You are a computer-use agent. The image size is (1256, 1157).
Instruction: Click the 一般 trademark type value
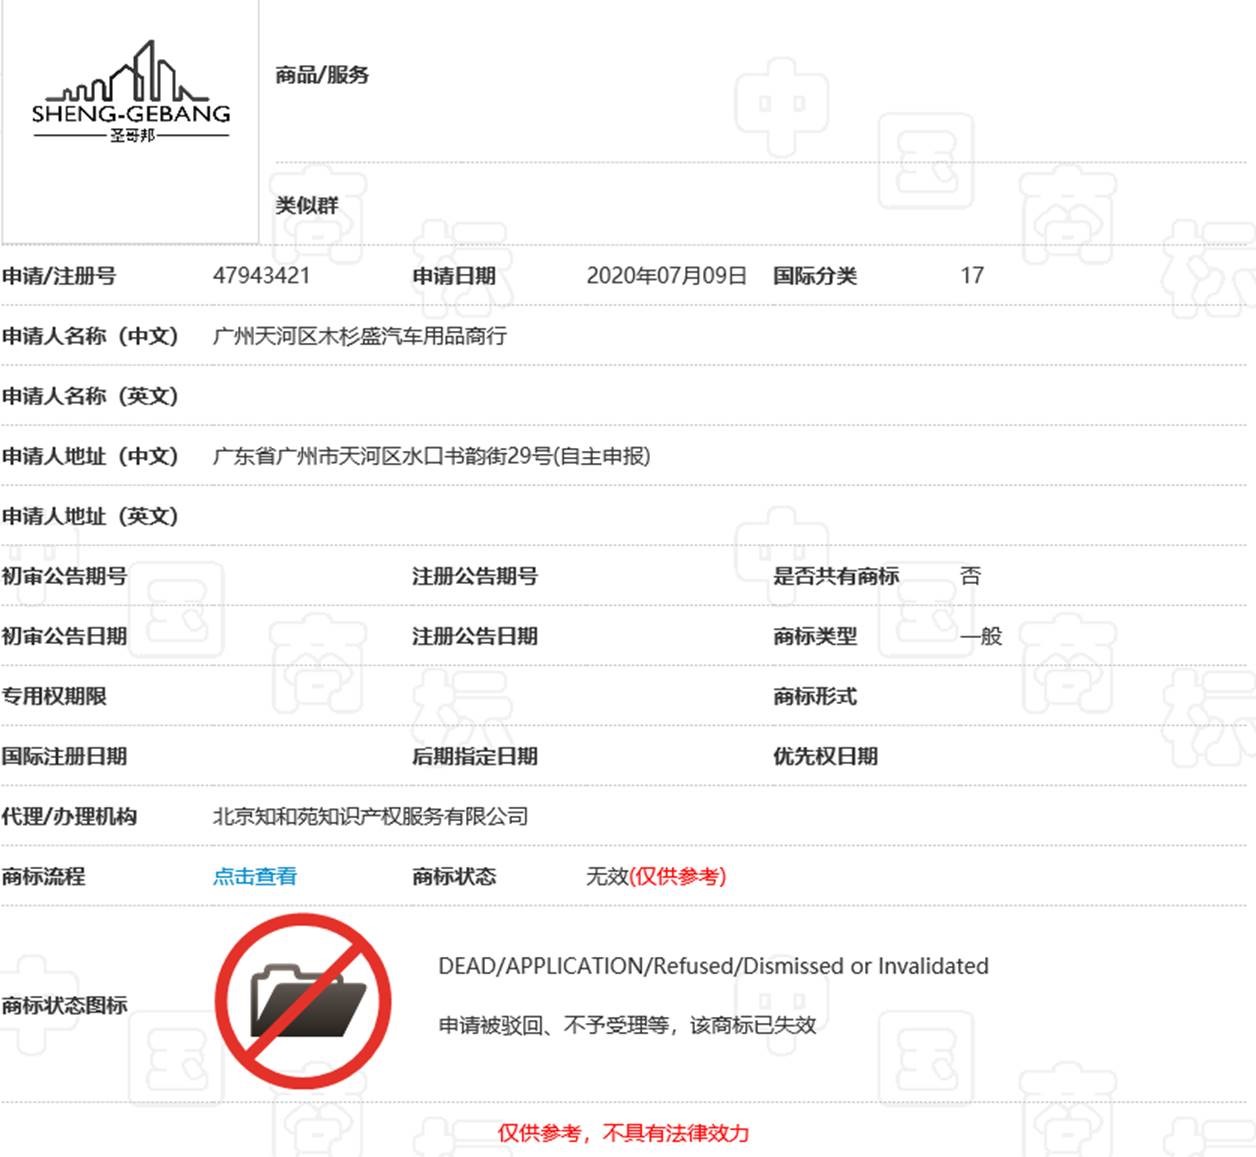point(981,636)
